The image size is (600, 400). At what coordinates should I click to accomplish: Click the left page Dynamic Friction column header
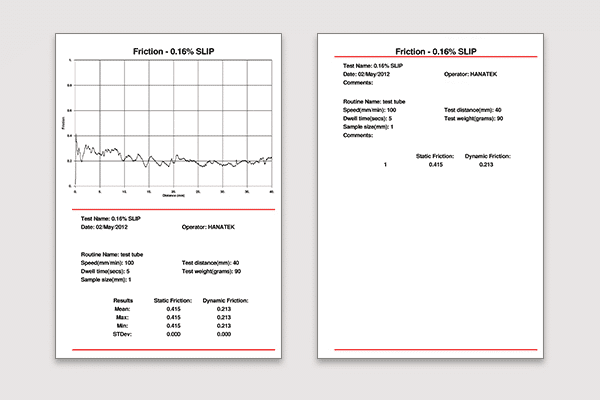tap(225, 300)
